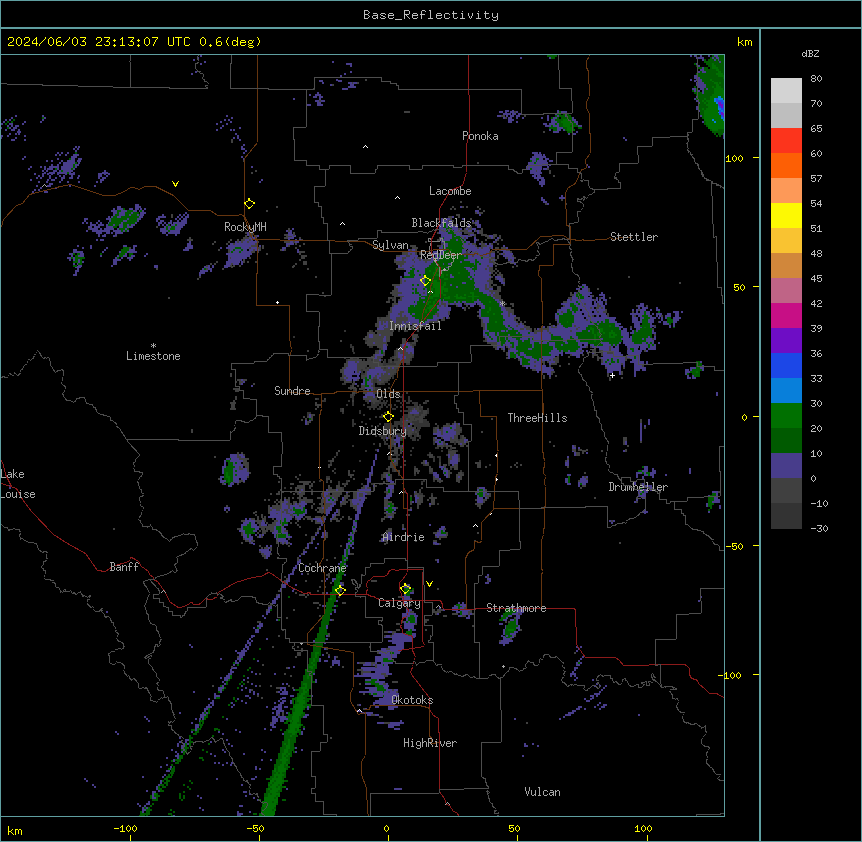Click the Airdrie city label

tap(403, 537)
